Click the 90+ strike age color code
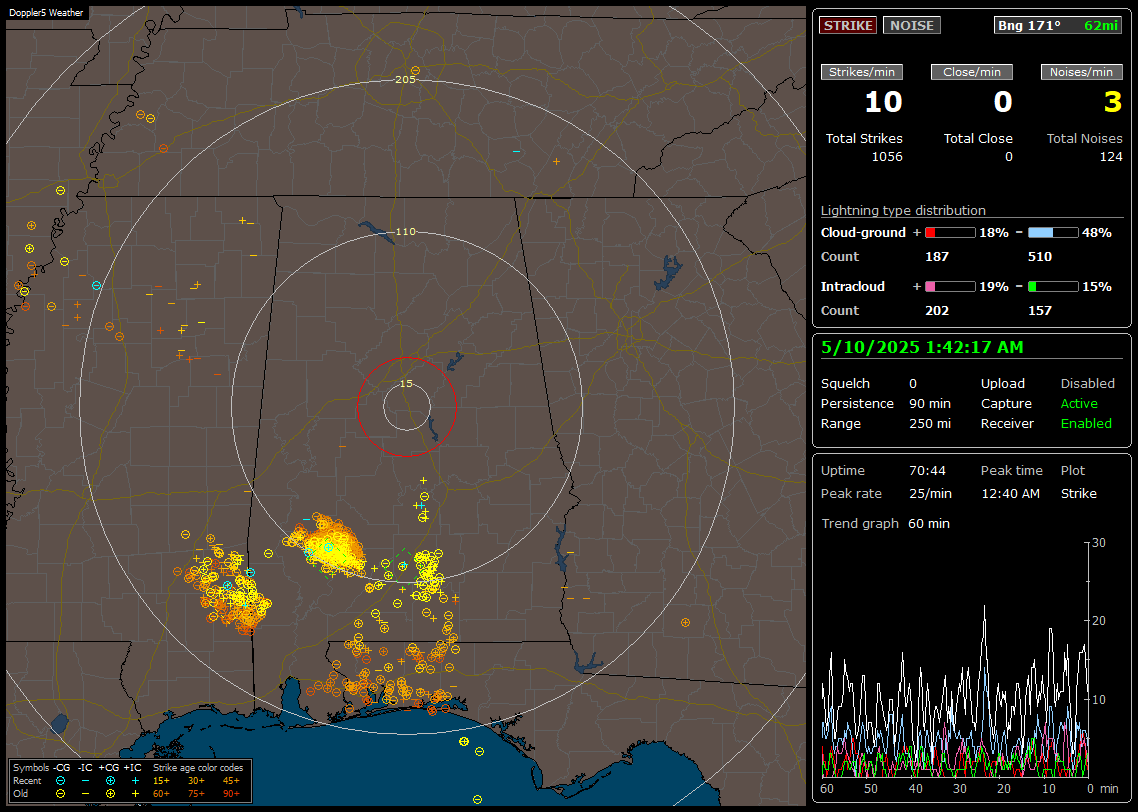Screen dimensions: 1138x812 pos(231,793)
